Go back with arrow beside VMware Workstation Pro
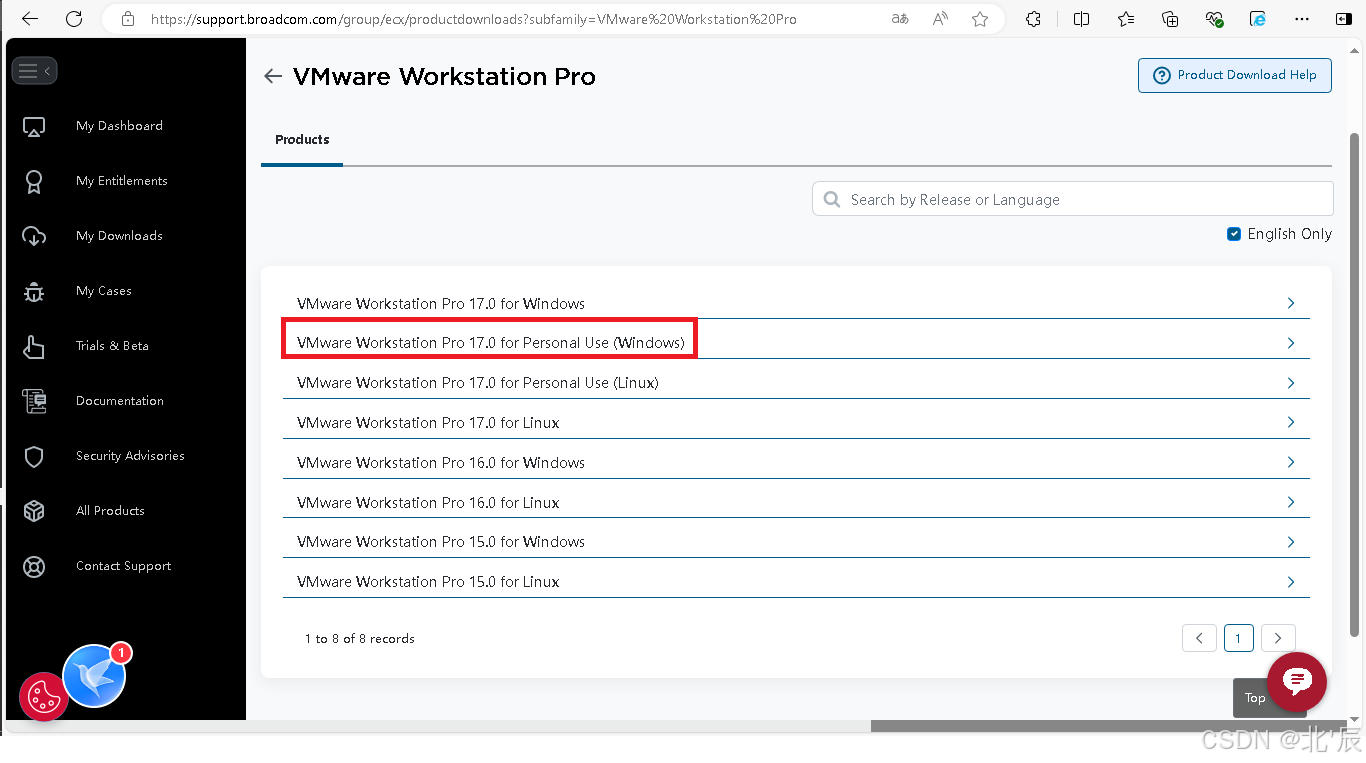The height and width of the screenshot is (763, 1366). point(273,76)
